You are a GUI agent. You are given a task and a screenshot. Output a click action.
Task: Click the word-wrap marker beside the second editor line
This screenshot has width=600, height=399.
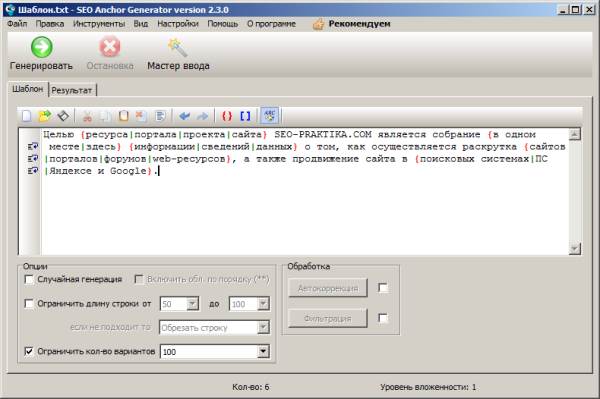(33, 147)
